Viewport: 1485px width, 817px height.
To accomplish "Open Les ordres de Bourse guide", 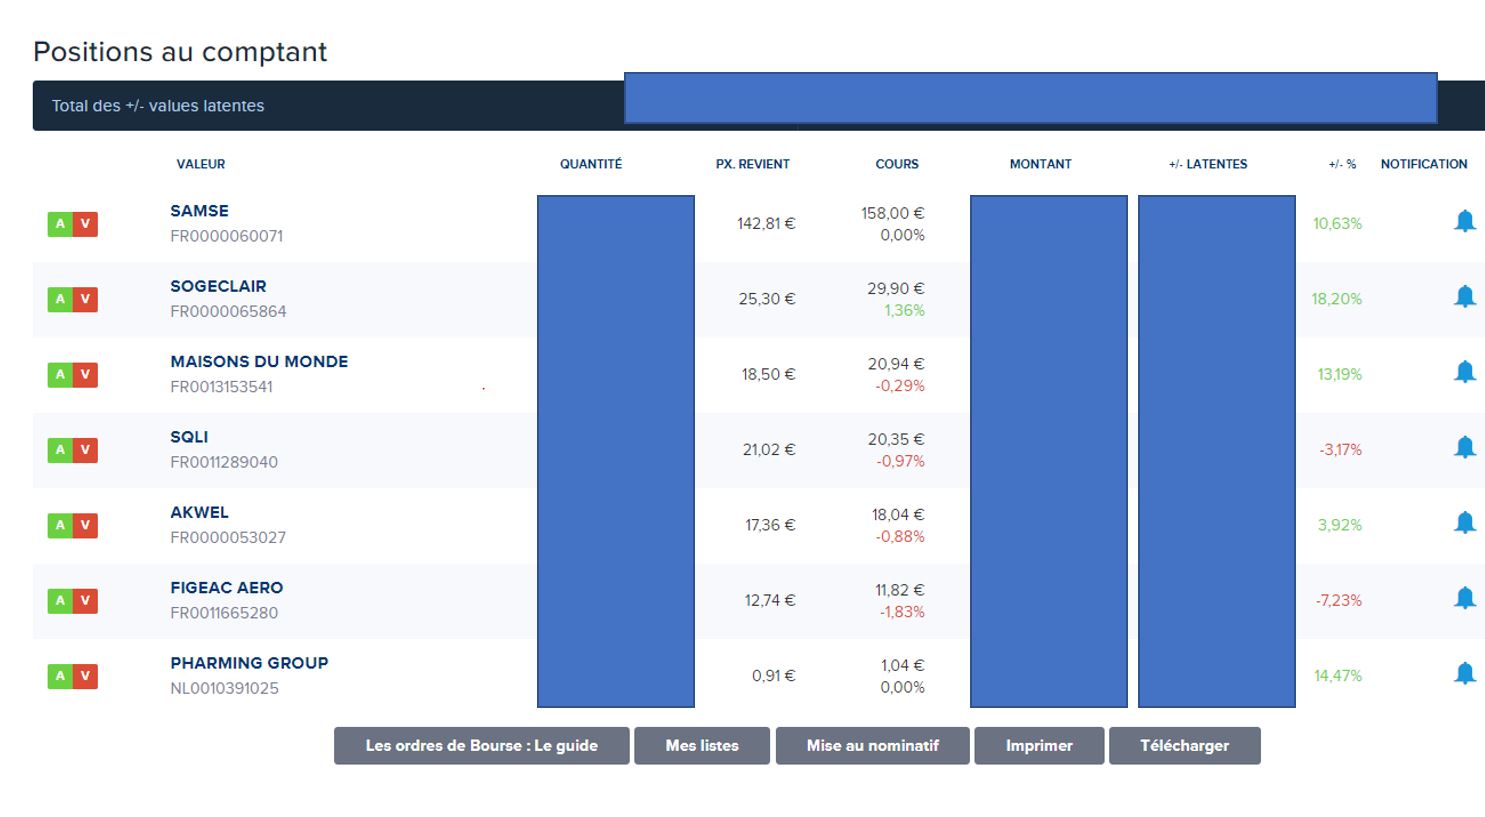I will point(482,746).
